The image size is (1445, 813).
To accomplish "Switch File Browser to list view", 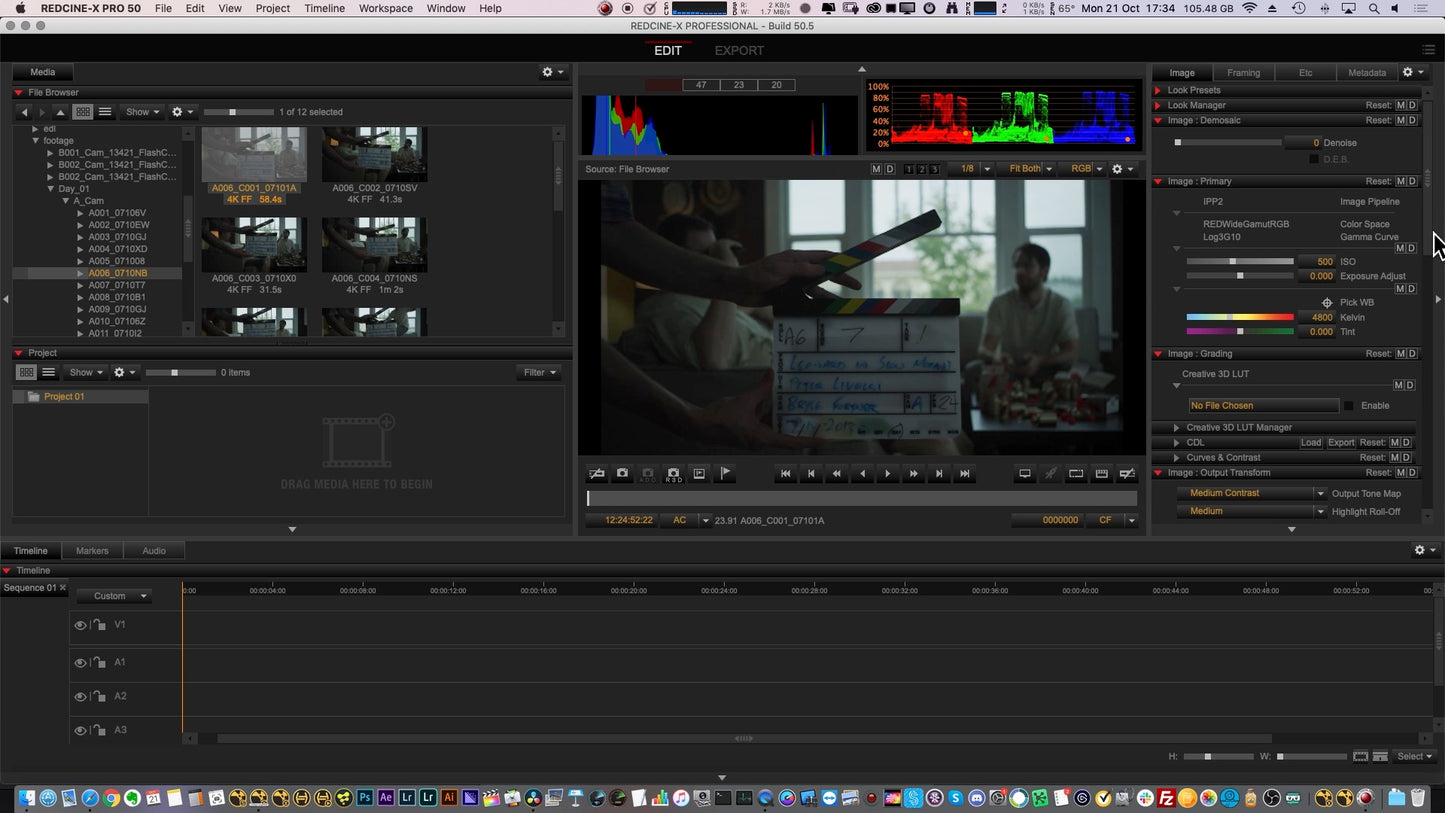I will point(105,112).
